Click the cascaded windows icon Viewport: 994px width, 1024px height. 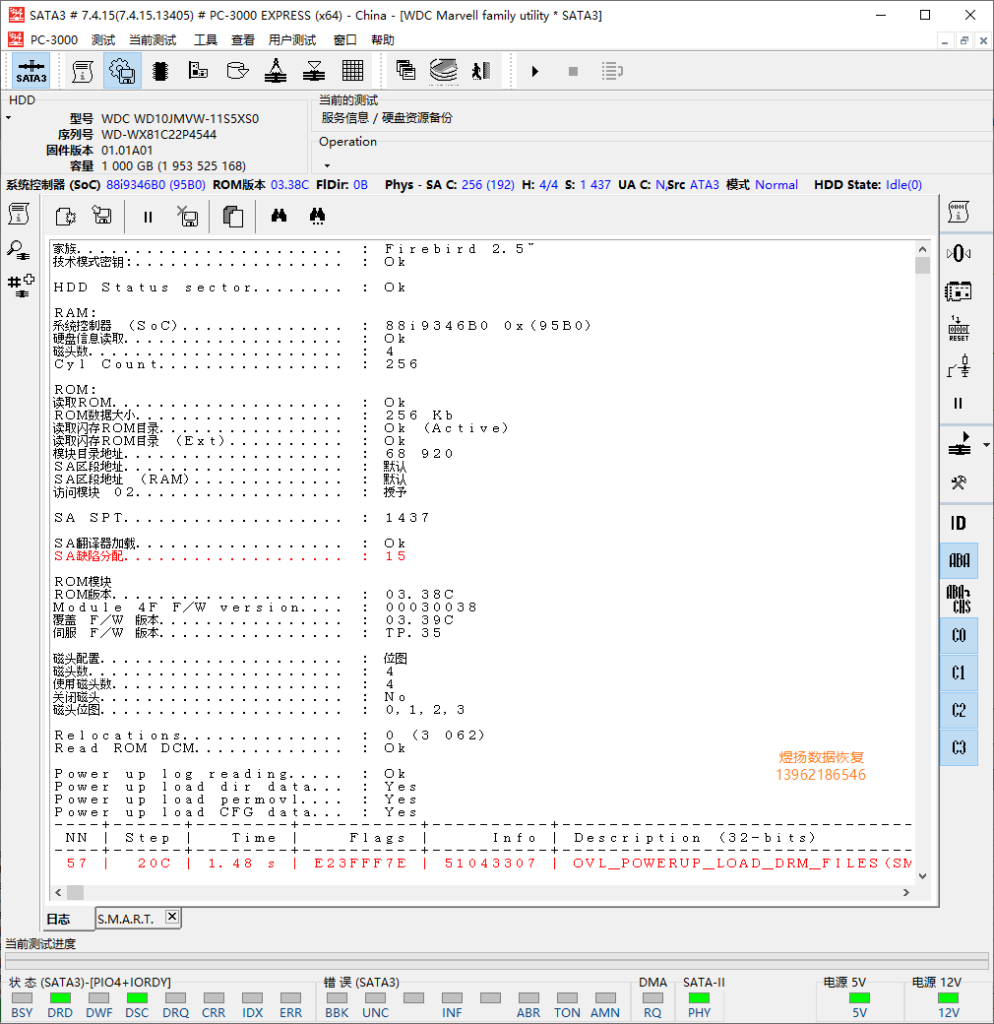406,71
